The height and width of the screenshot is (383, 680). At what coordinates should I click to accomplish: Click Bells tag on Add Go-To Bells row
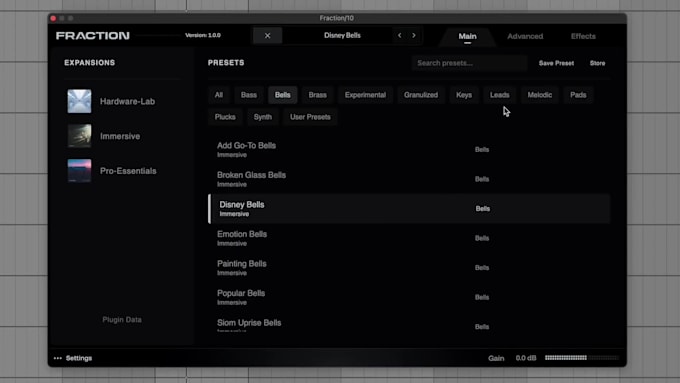482,150
